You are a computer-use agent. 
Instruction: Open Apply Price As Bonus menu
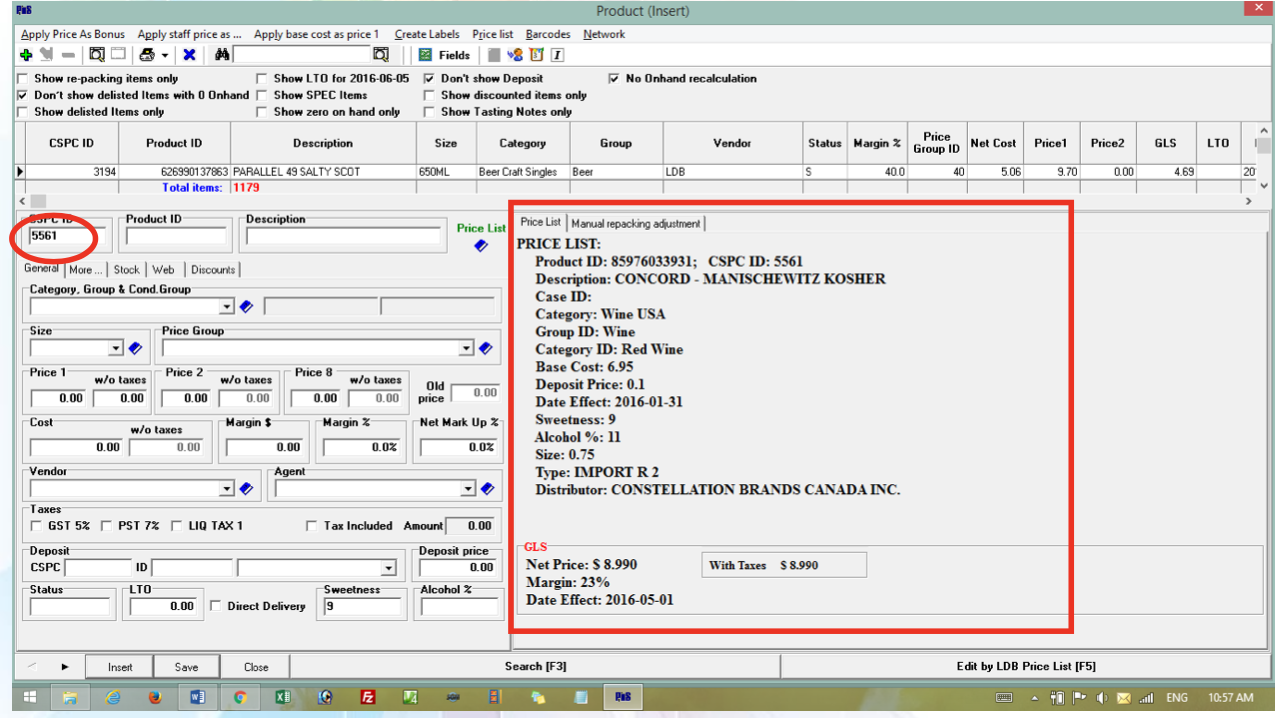pyautogui.click(x=73, y=34)
